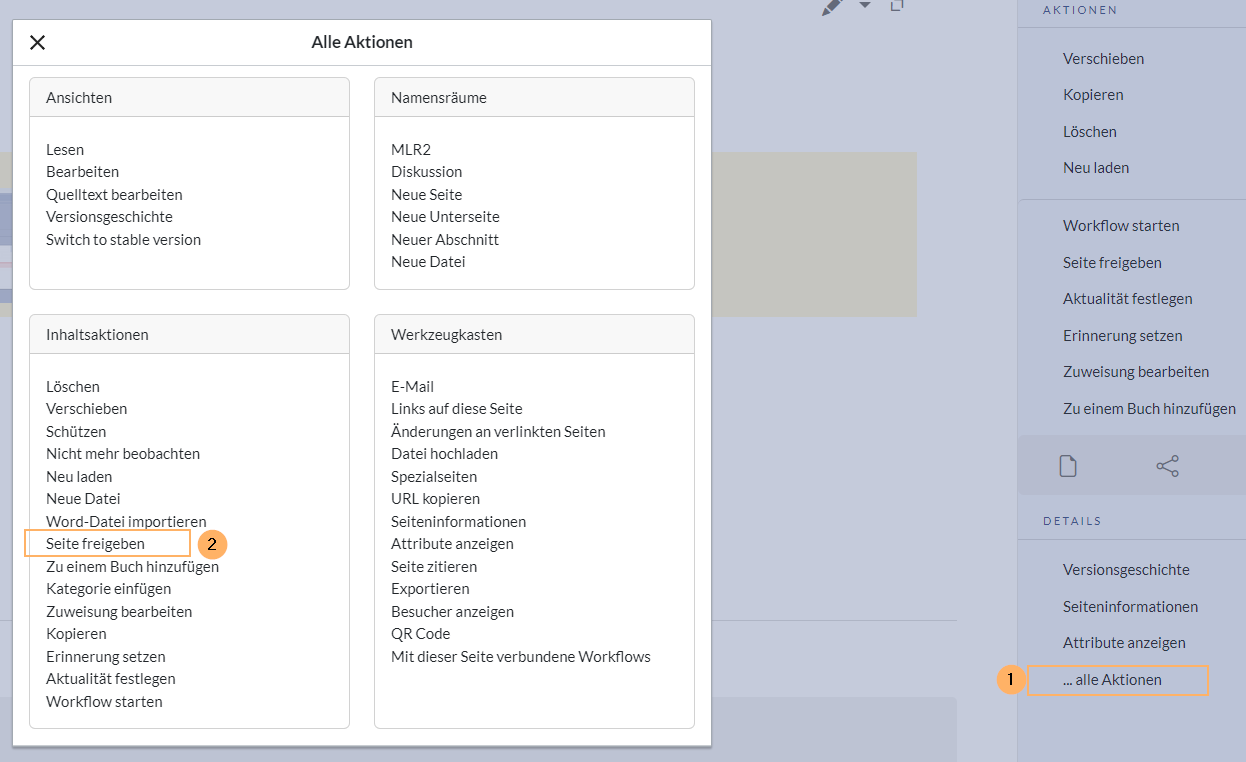Choose Word-Datei importieren
1246x762 pixels.
(x=126, y=522)
